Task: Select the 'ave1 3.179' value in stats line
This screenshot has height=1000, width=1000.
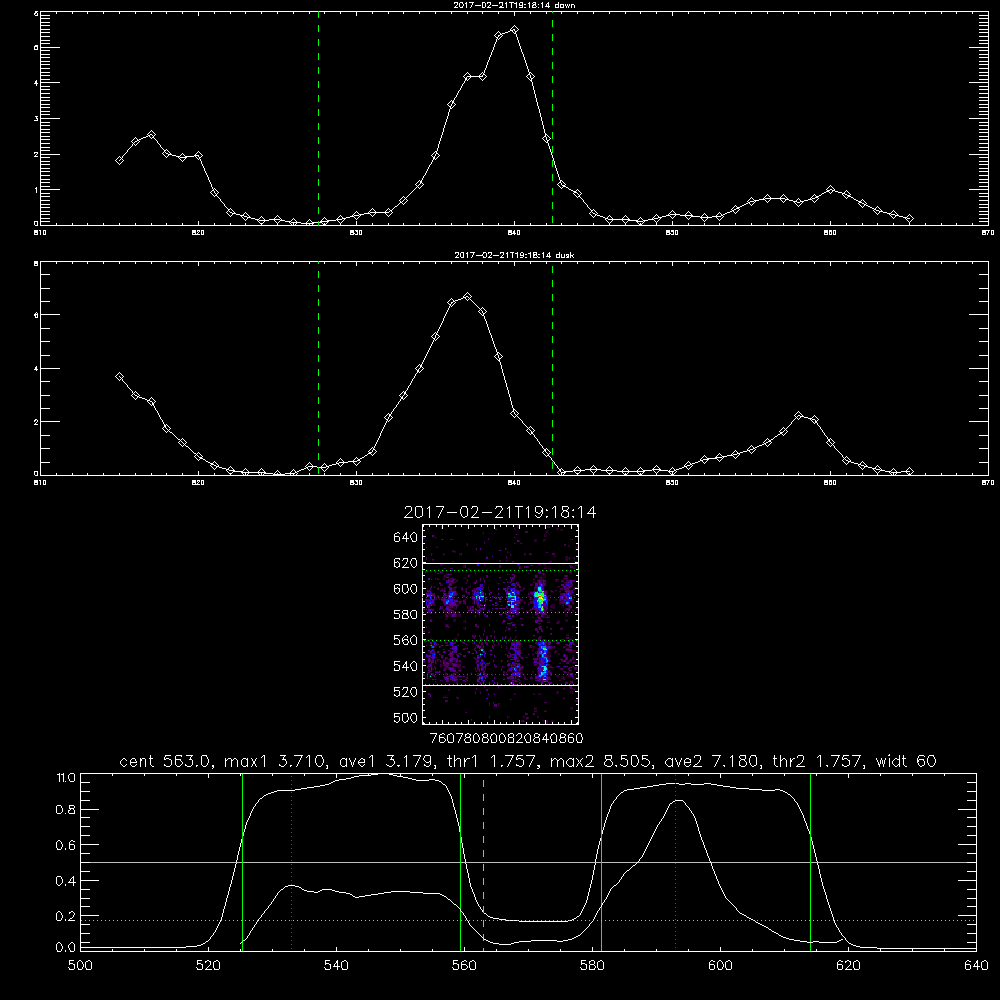Action: click(x=389, y=761)
